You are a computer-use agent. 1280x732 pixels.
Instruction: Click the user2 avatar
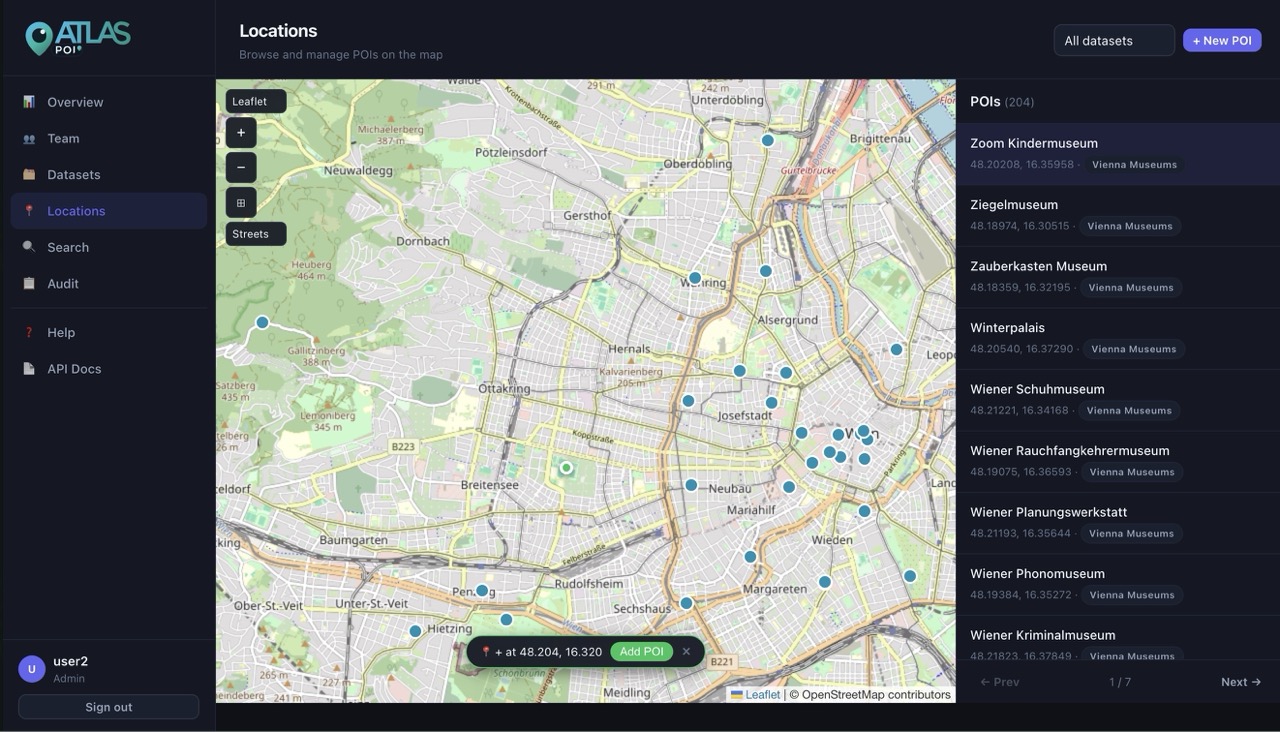(32, 669)
